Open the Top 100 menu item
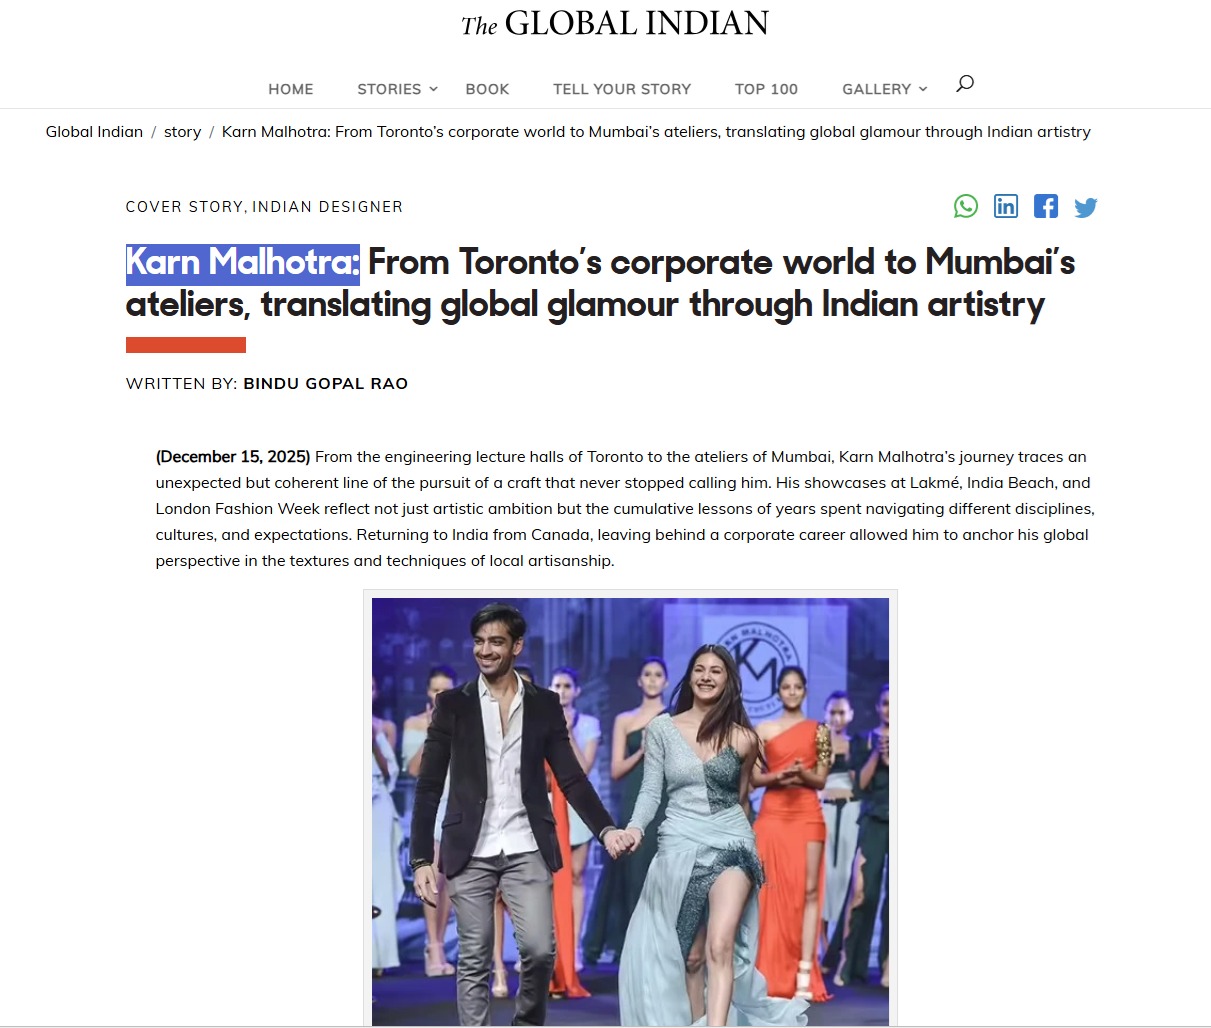 click(x=766, y=89)
